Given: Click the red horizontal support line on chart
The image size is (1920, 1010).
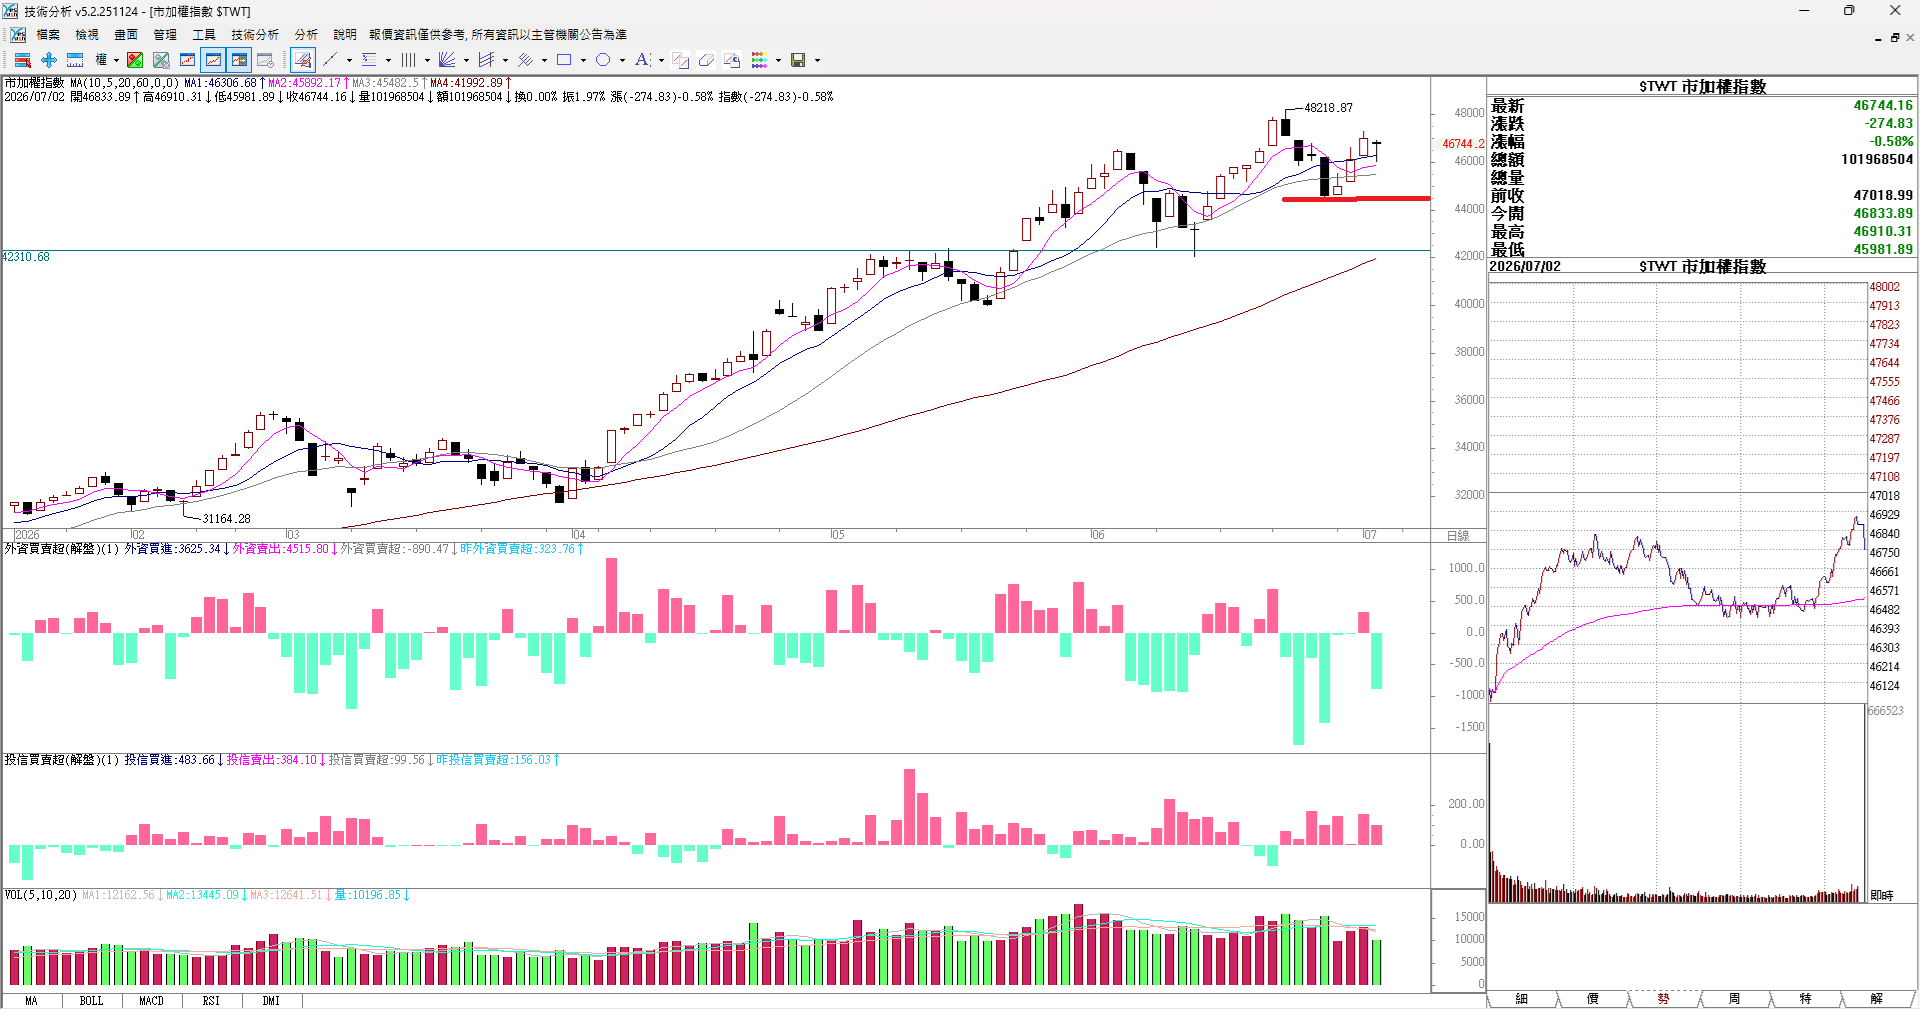Looking at the screenshot, I should pyautogui.click(x=1356, y=199).
